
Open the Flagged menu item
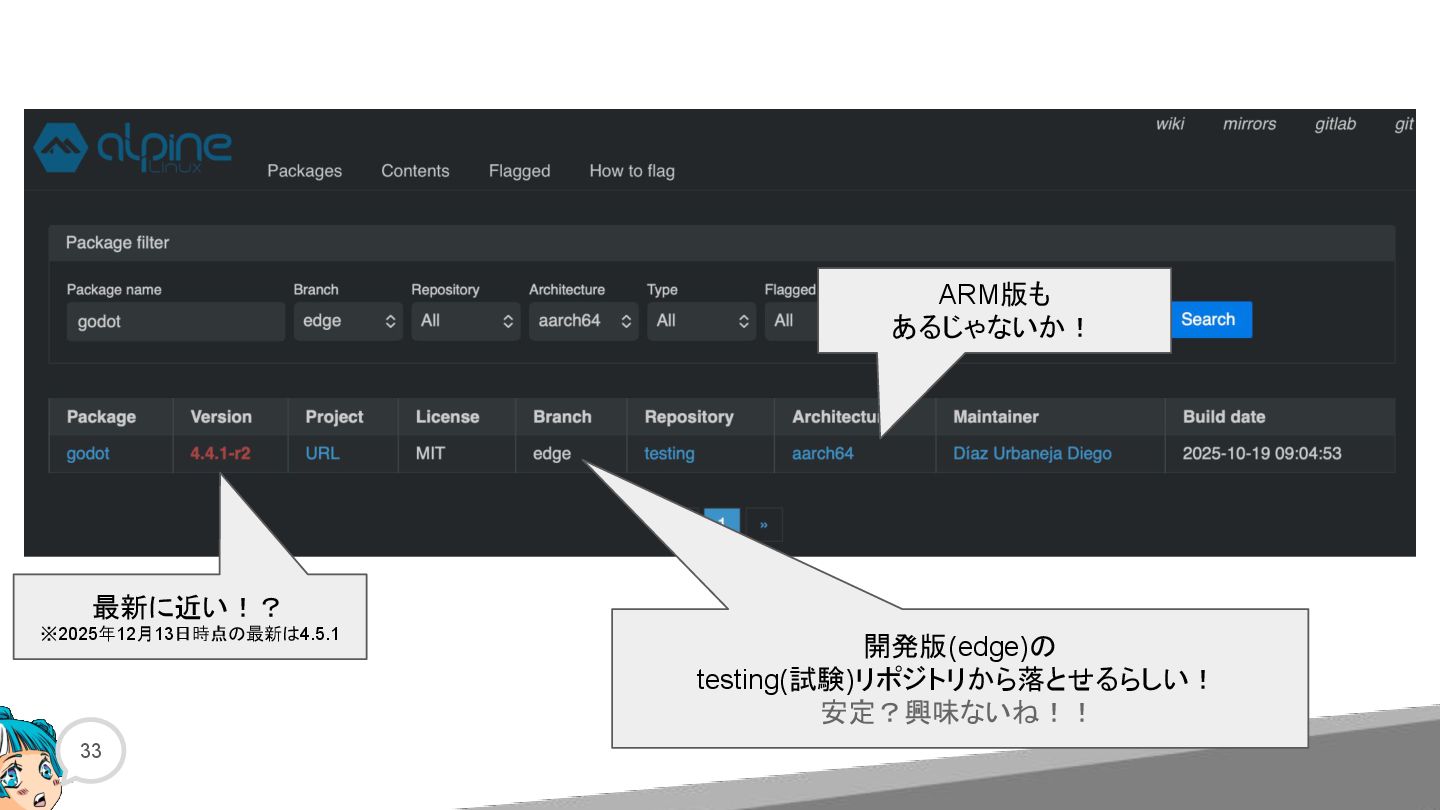point(519,171)
